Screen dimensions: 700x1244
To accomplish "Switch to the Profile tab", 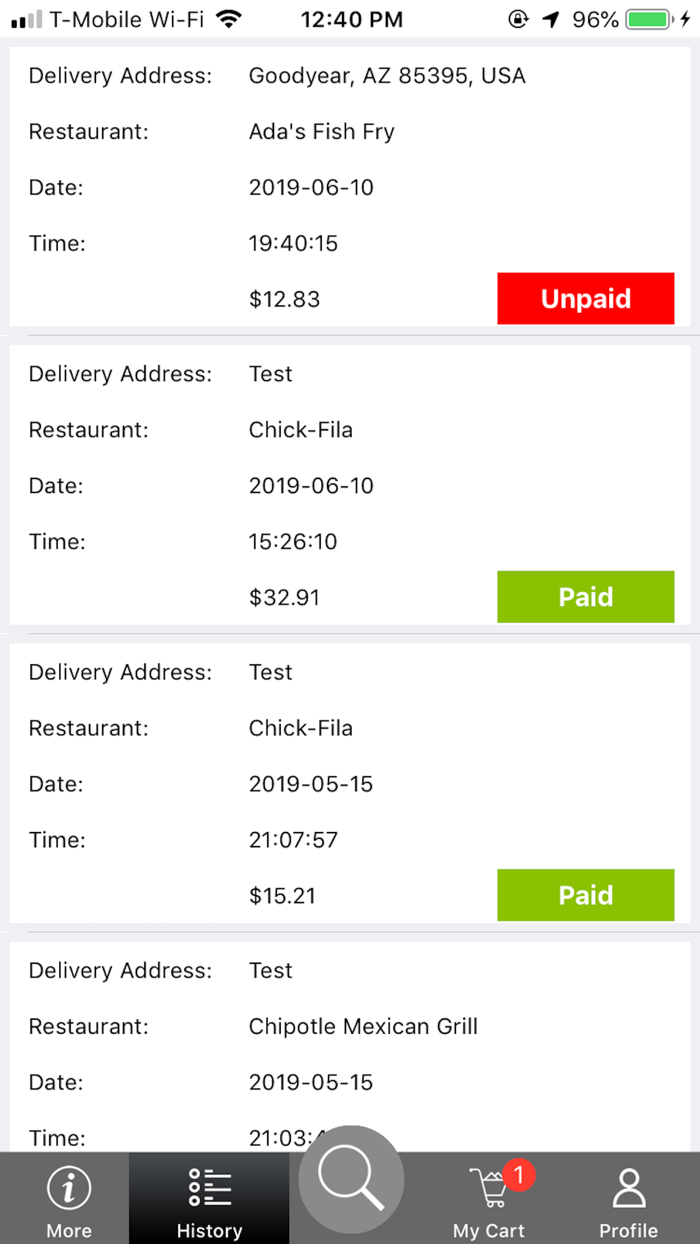I will (x=628, y=1198).
